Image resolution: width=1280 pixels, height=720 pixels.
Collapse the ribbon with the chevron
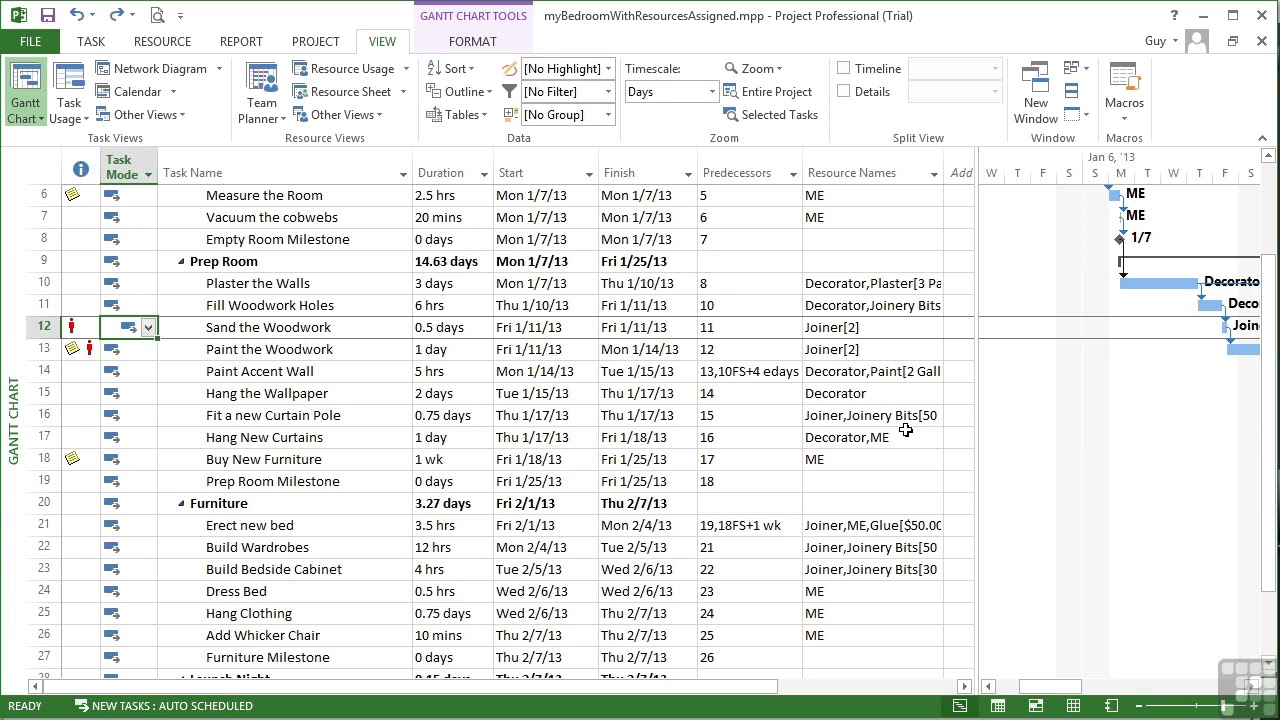pos(1264,138)
